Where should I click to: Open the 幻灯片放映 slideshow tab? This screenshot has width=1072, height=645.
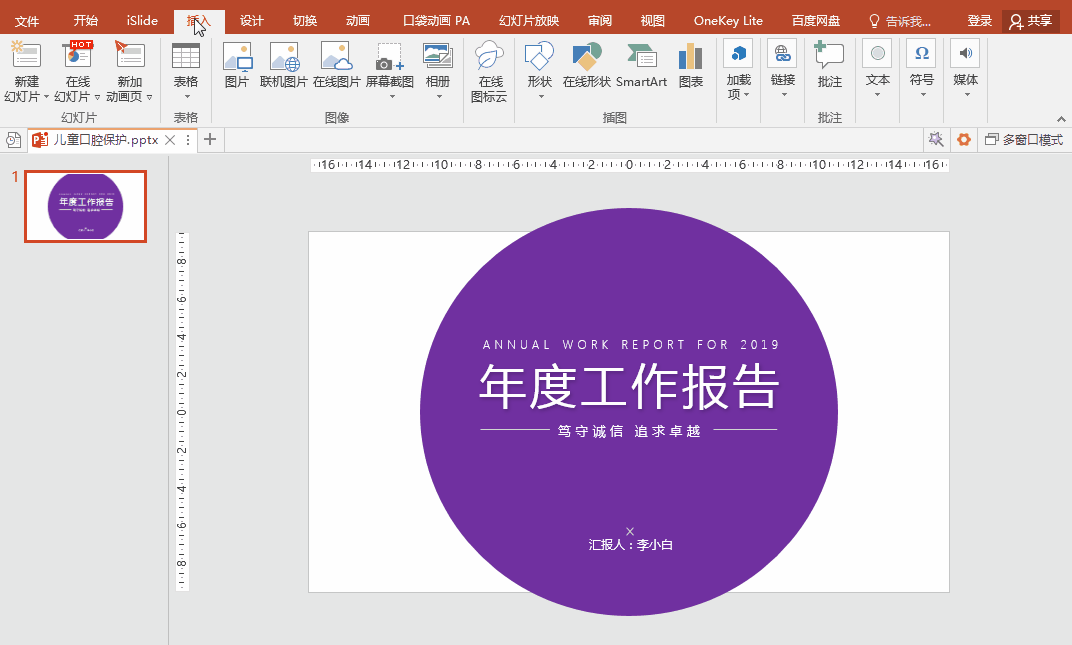click(529, 21)
